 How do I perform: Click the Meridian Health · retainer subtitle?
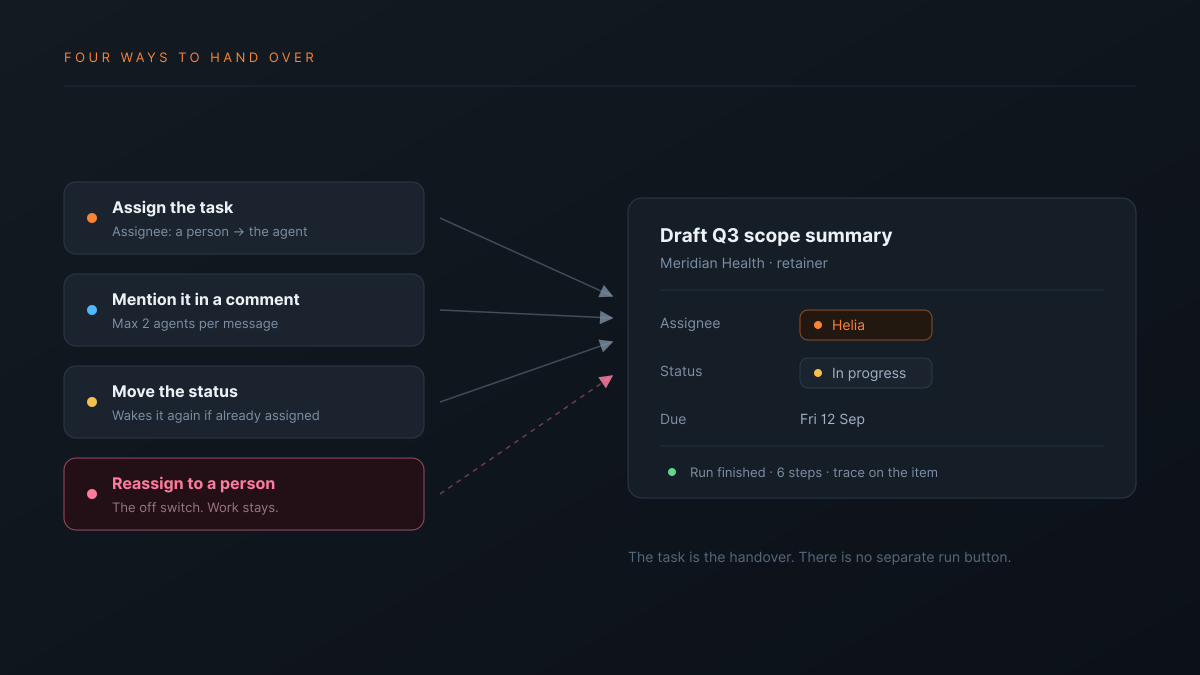(x=744, y=263)
